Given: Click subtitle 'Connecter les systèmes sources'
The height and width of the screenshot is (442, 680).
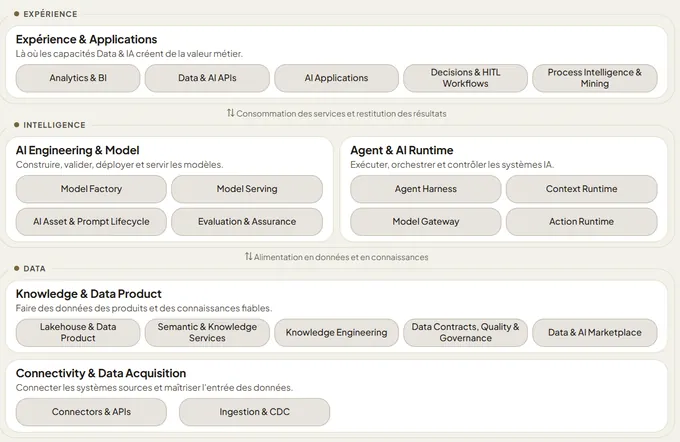Looking at the screenshot, I should coord(154,388).
